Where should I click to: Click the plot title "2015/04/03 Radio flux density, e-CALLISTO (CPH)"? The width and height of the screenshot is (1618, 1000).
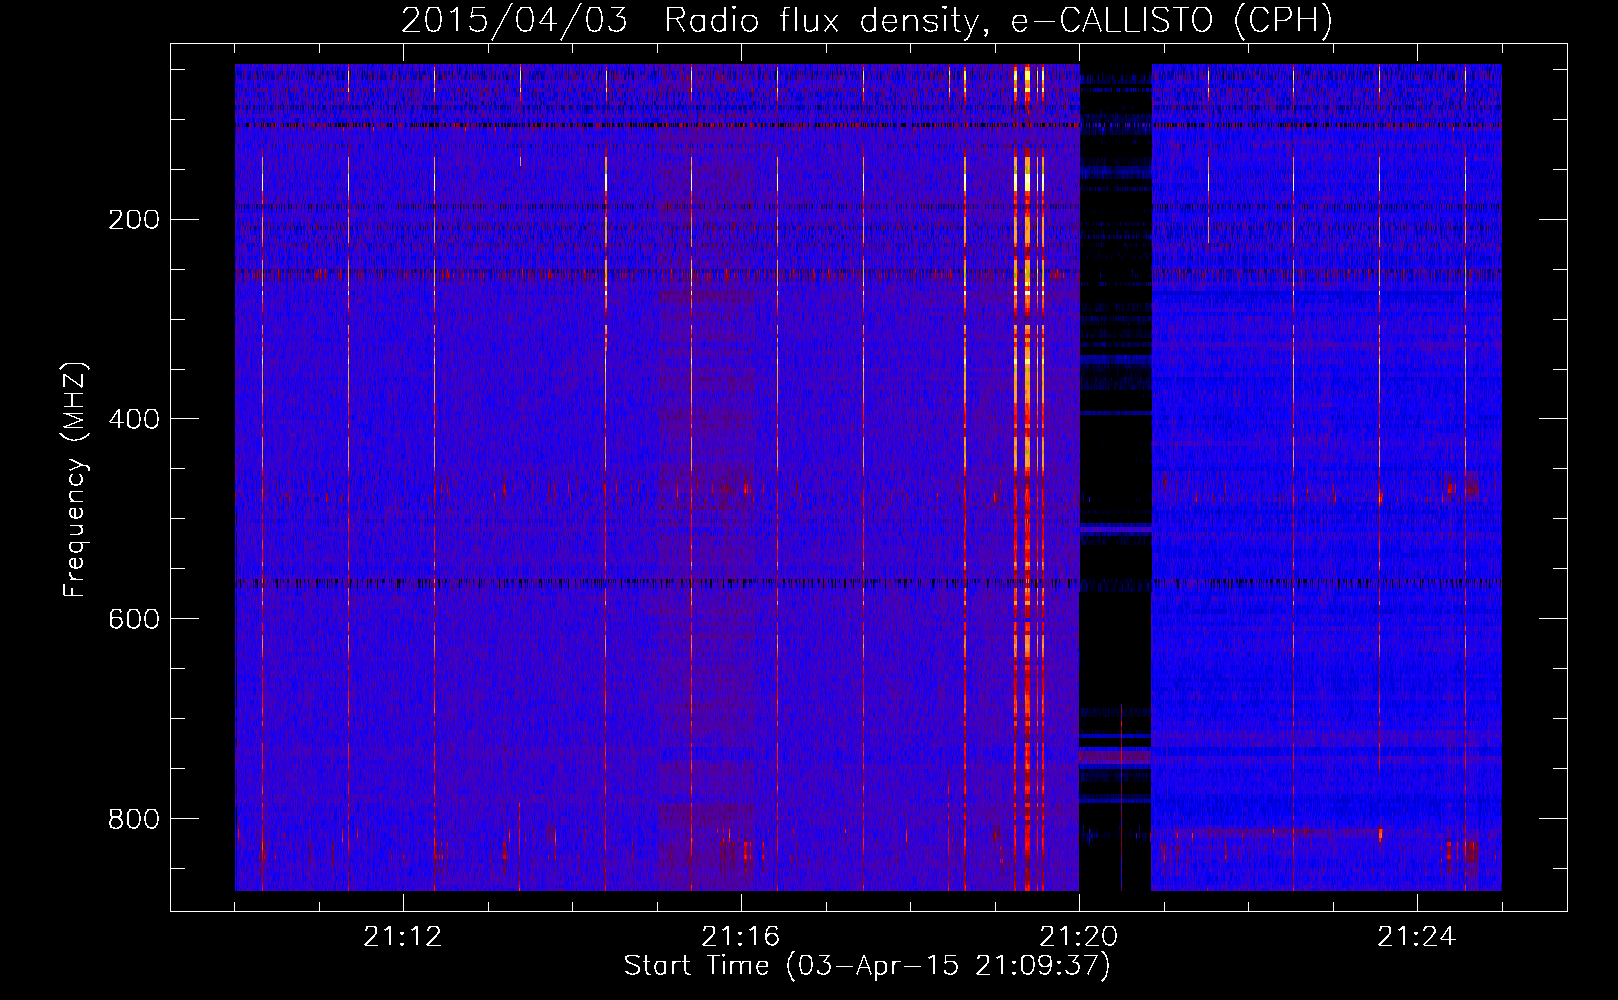point(867,21)
